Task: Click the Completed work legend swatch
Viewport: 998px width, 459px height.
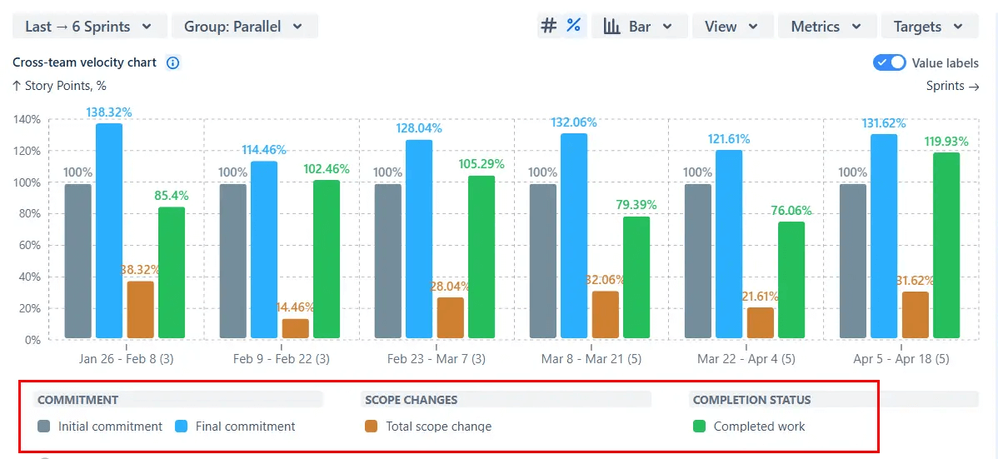Action: [x=699, y=426]
